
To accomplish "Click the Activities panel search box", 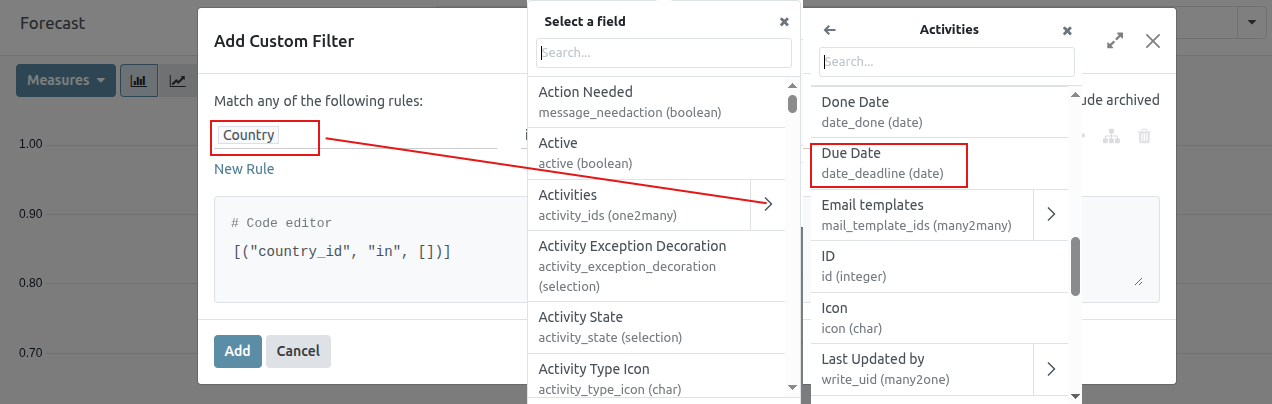I will pyautogui.click(x=946, y=62).
